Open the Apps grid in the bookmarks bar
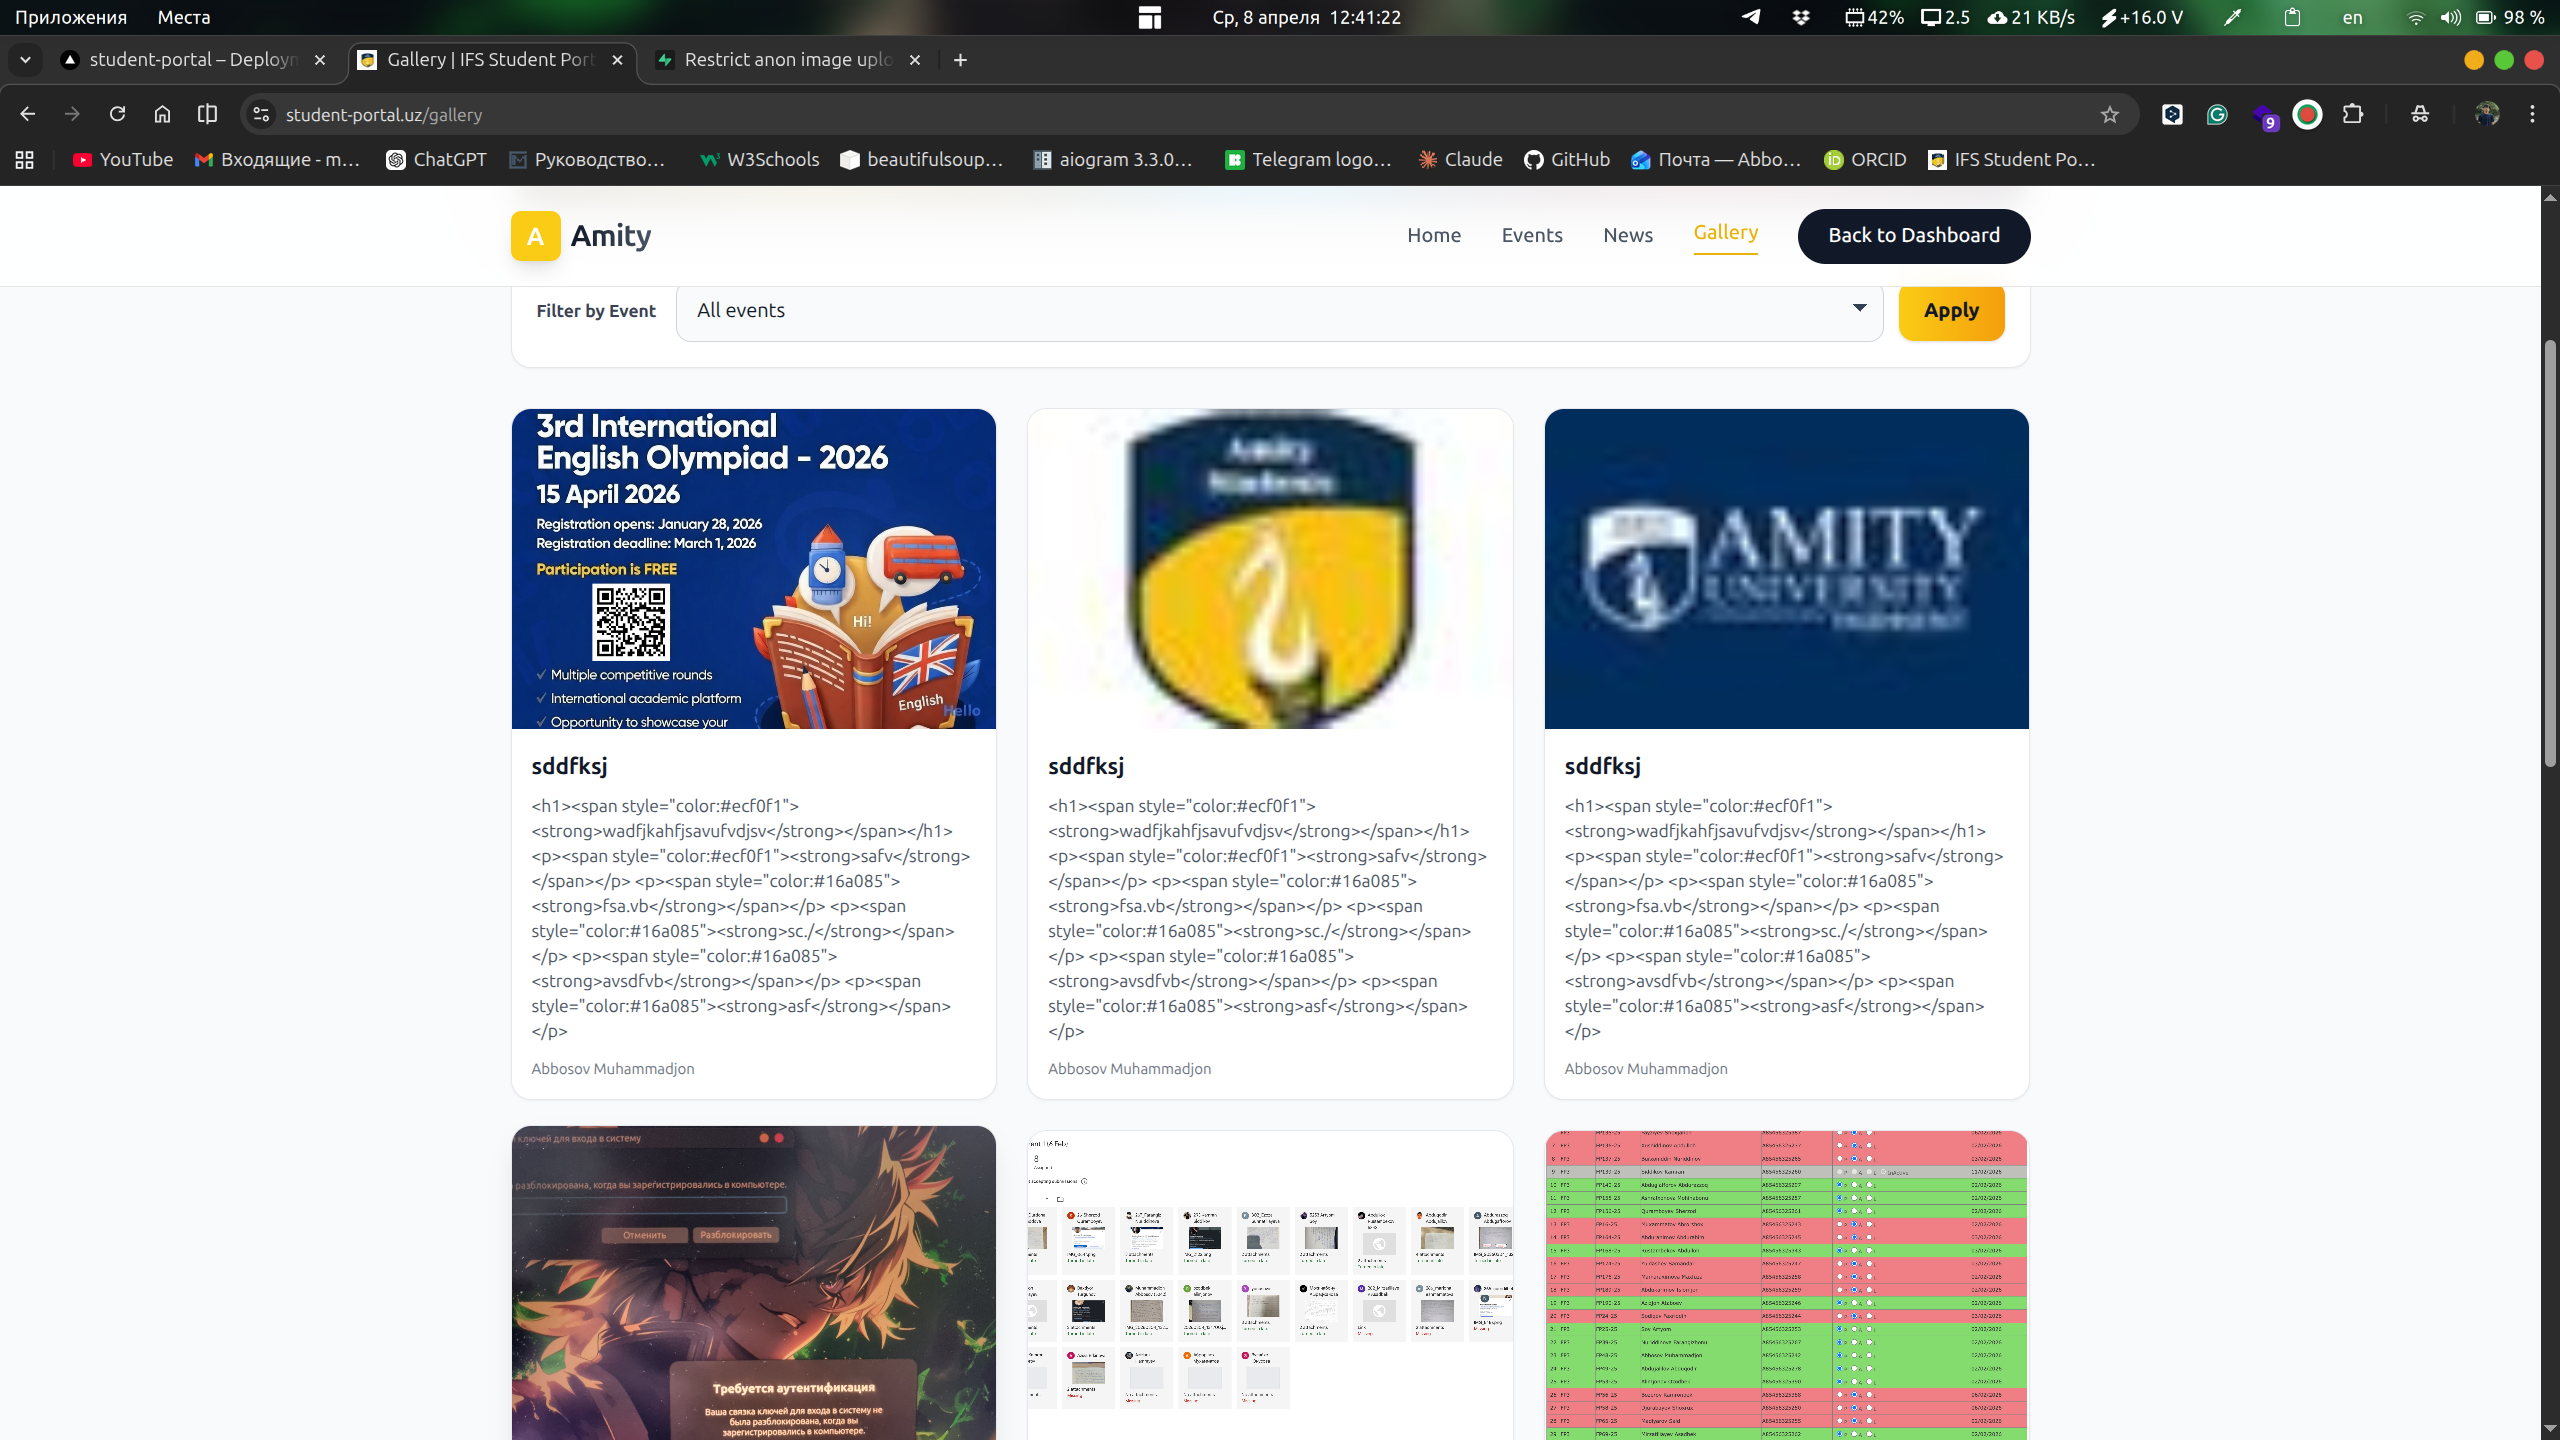The image size is (2560, 1440). coord(24,160)
